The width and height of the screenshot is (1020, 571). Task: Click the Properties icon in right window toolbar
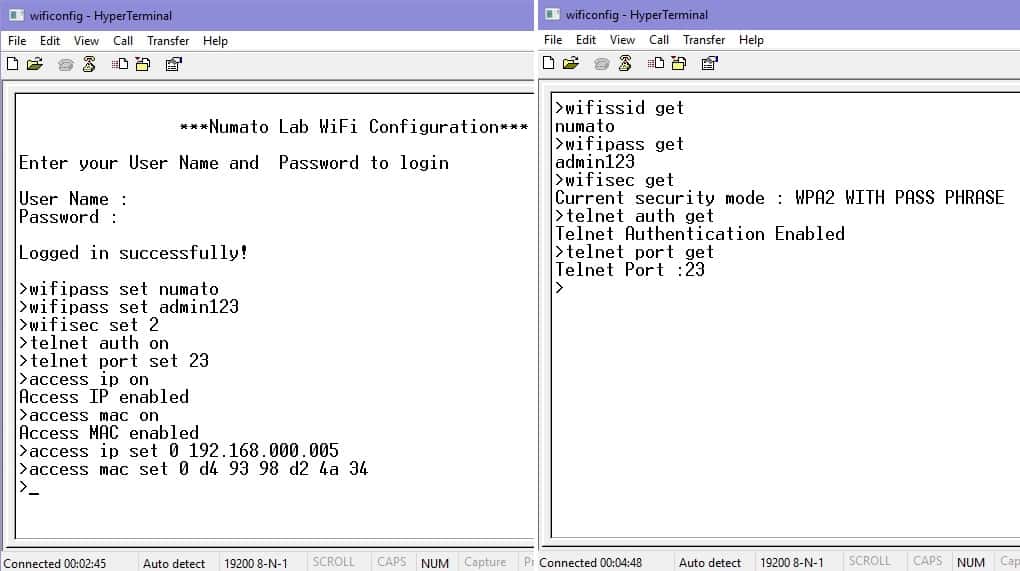pos(709,63)
